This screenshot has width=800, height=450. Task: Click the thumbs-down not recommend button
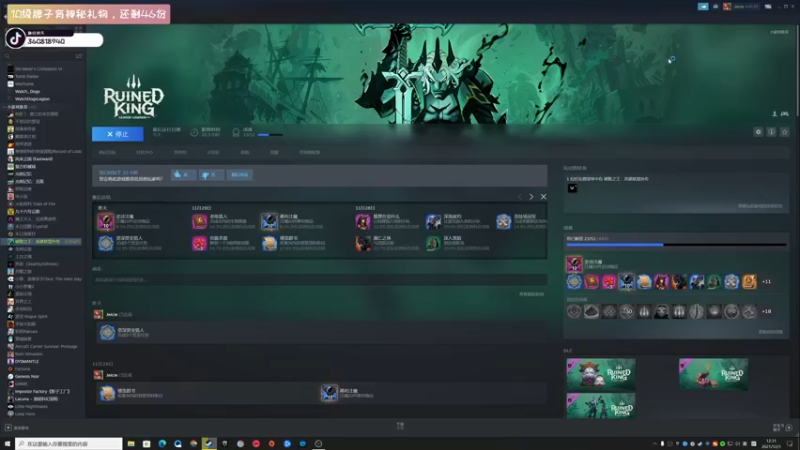211,175
